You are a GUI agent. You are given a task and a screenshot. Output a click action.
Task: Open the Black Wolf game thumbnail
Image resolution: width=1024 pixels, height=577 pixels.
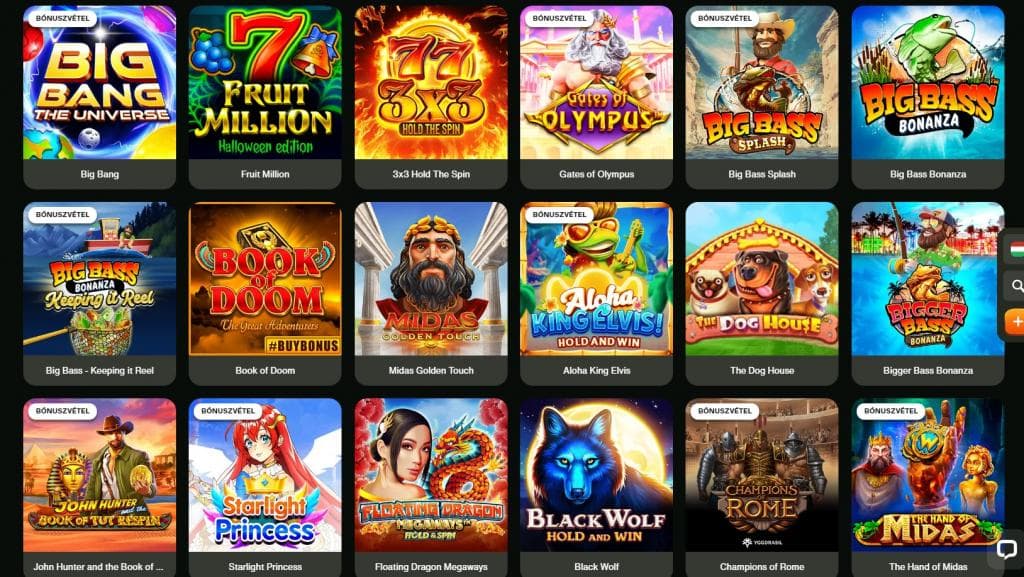[x=597, y=475]
